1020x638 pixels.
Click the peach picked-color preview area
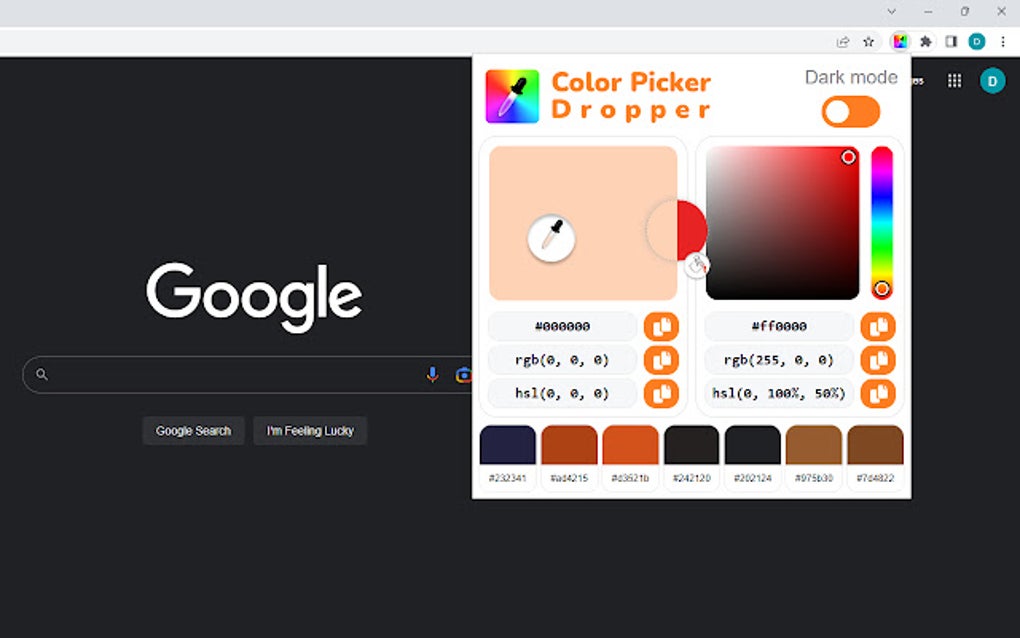point(583,223)
